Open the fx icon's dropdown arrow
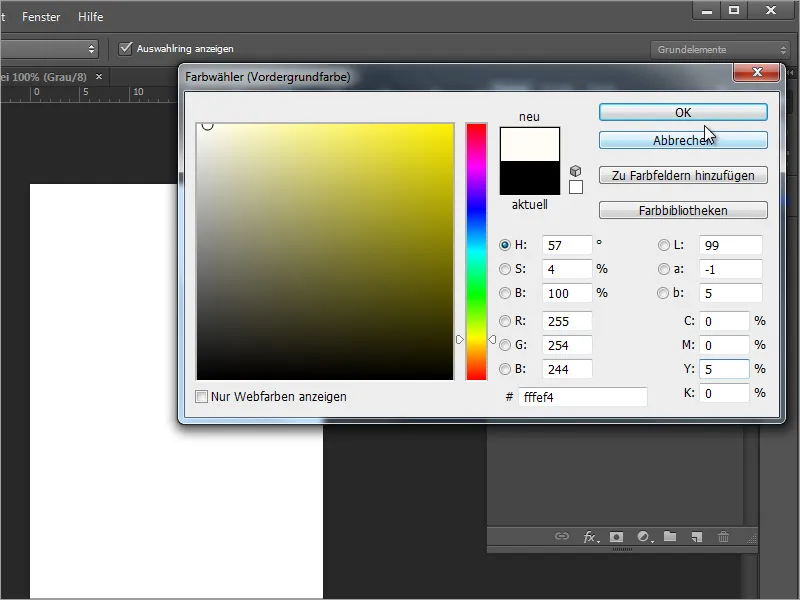800x600 pixels. 600,544
